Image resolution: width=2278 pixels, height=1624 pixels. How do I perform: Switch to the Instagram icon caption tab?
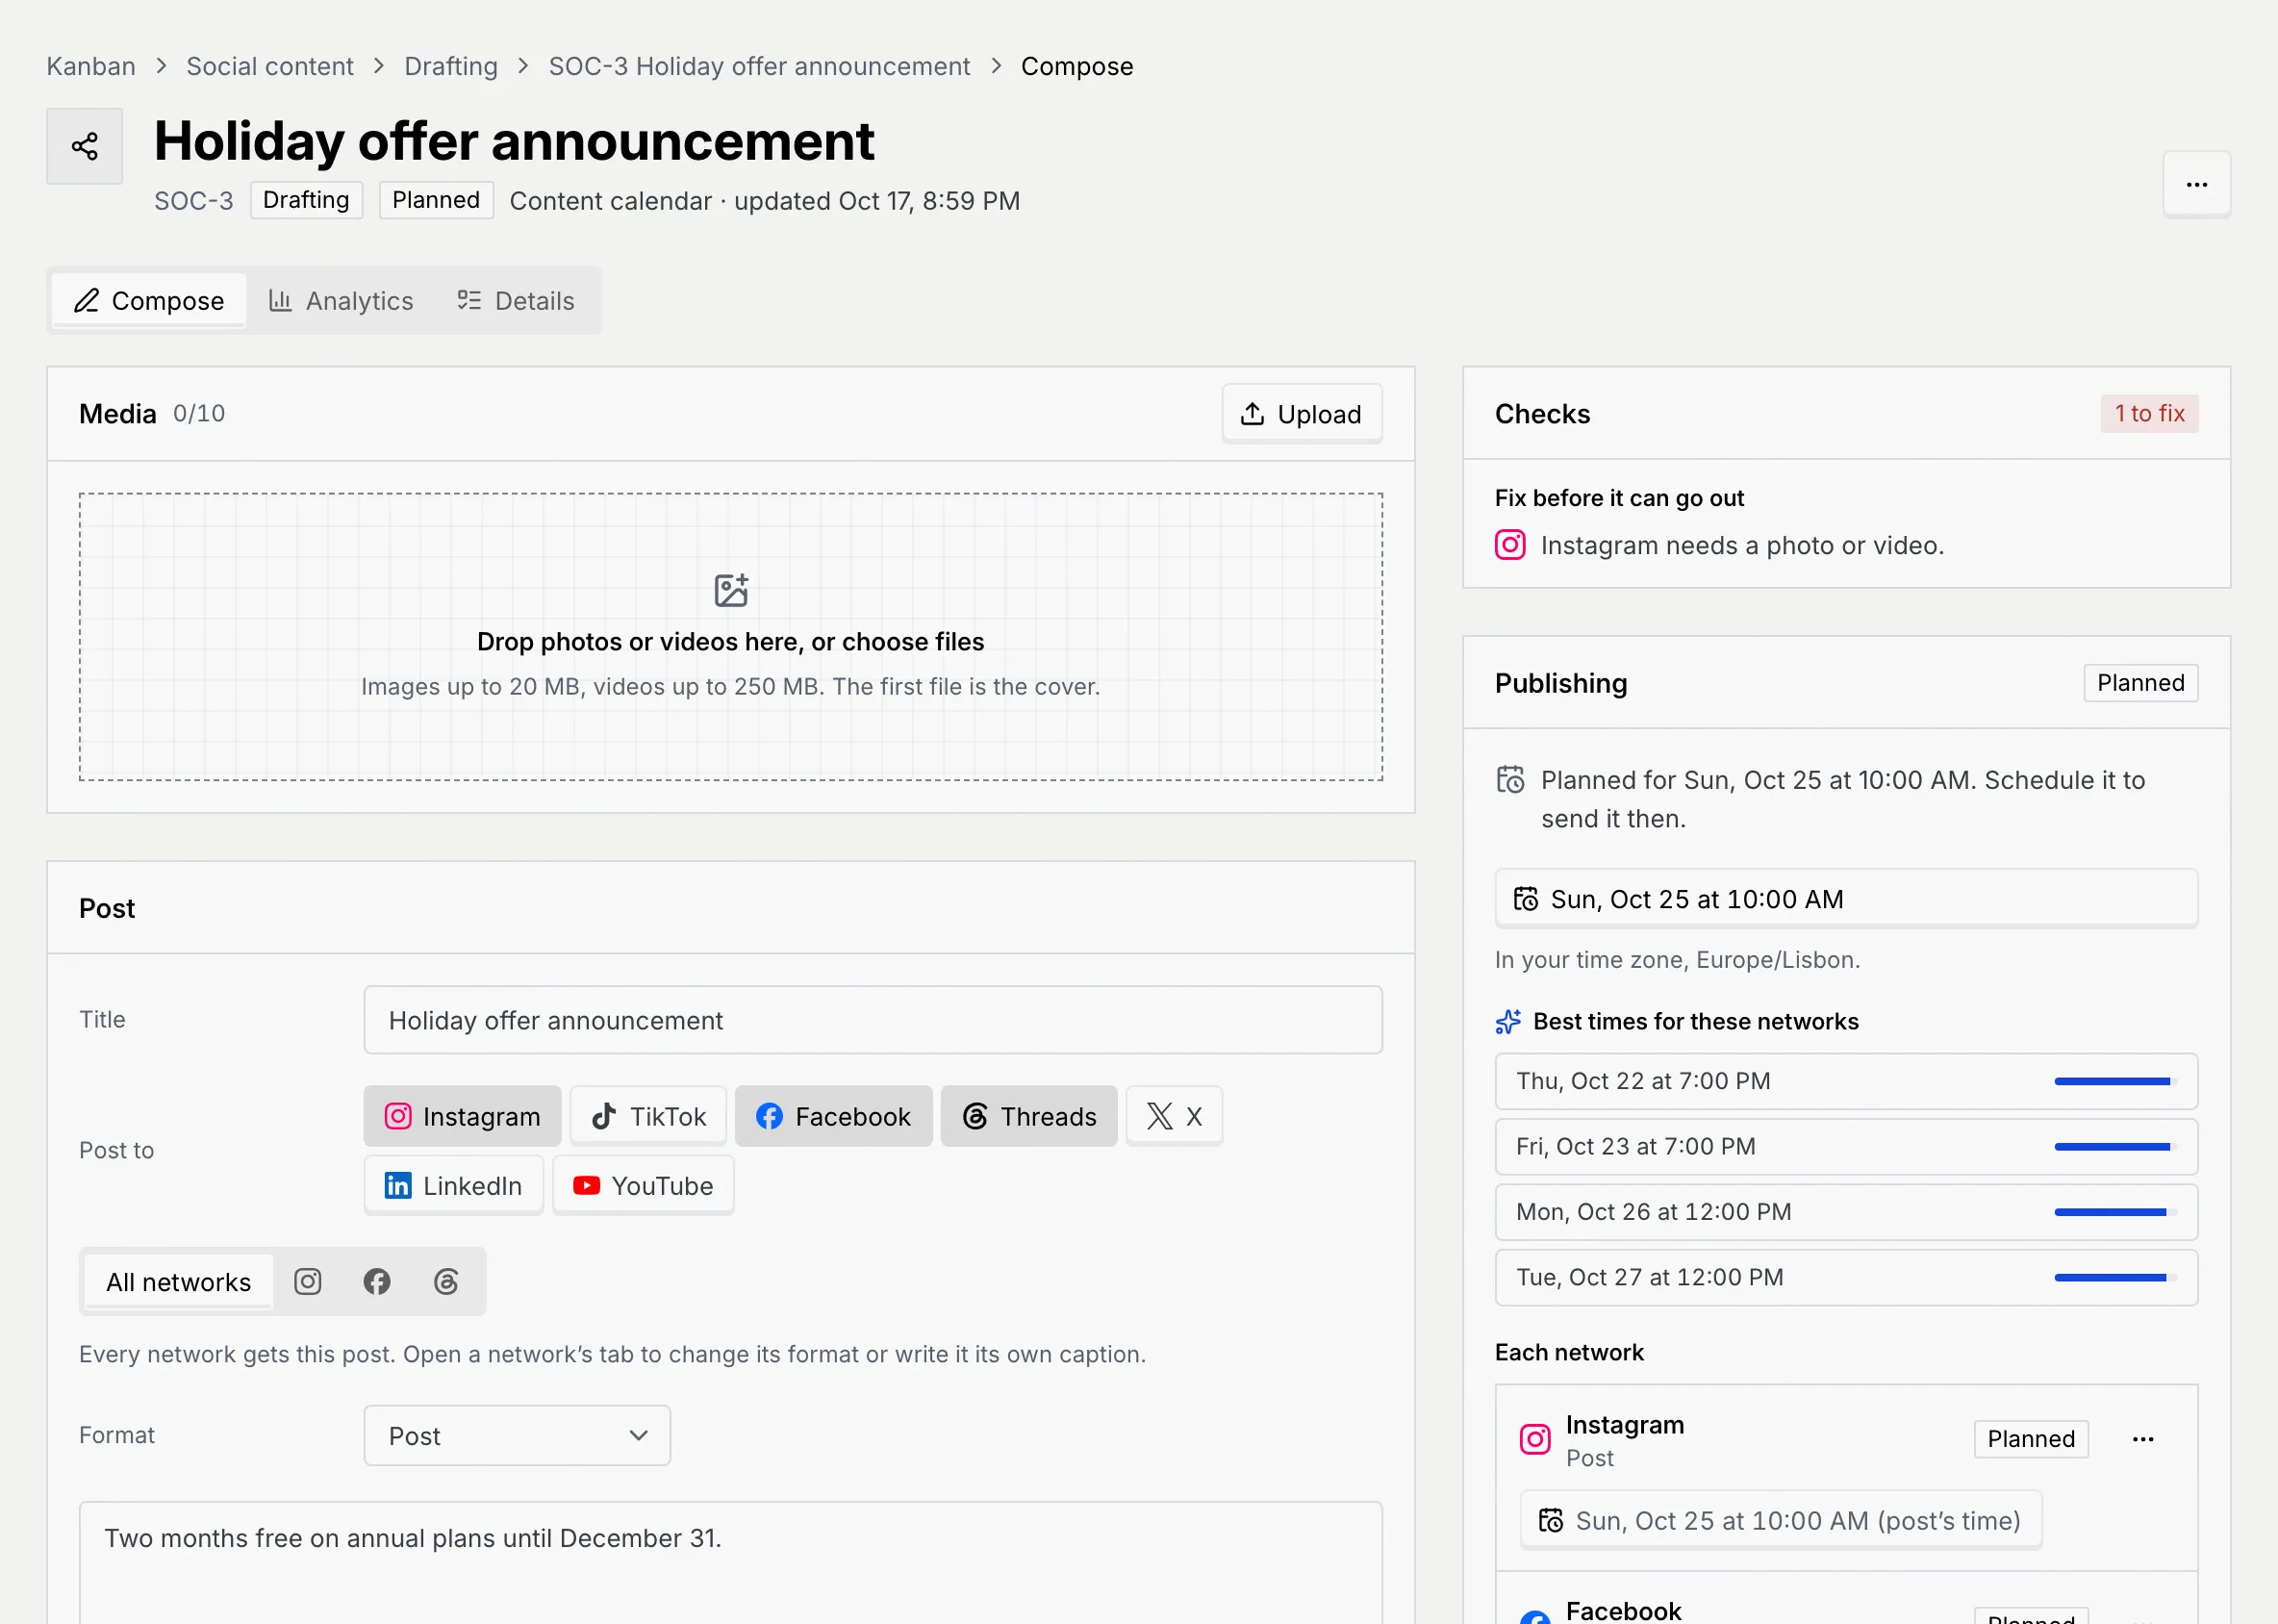[x=308, y=1281]
